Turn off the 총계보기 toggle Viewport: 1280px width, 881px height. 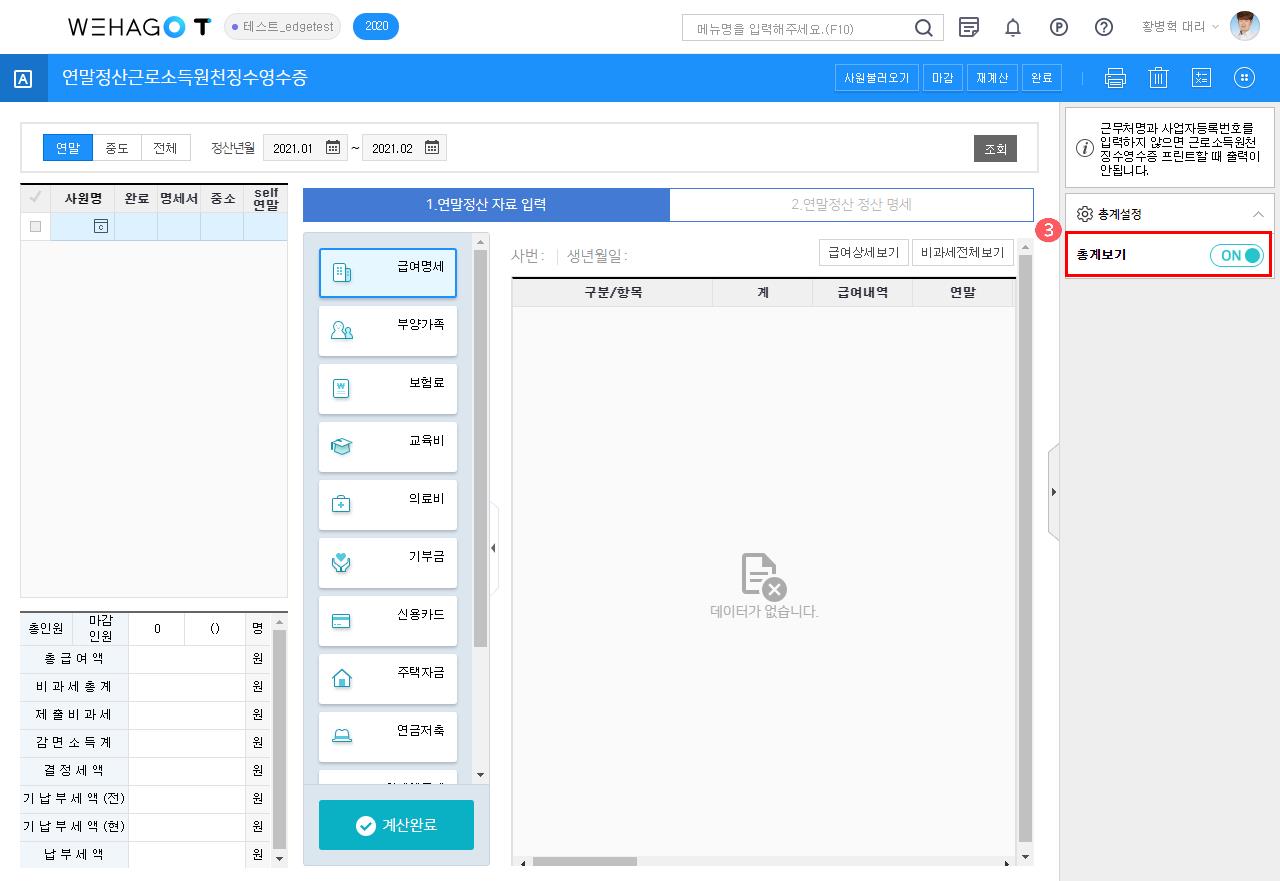[1236, 255]
